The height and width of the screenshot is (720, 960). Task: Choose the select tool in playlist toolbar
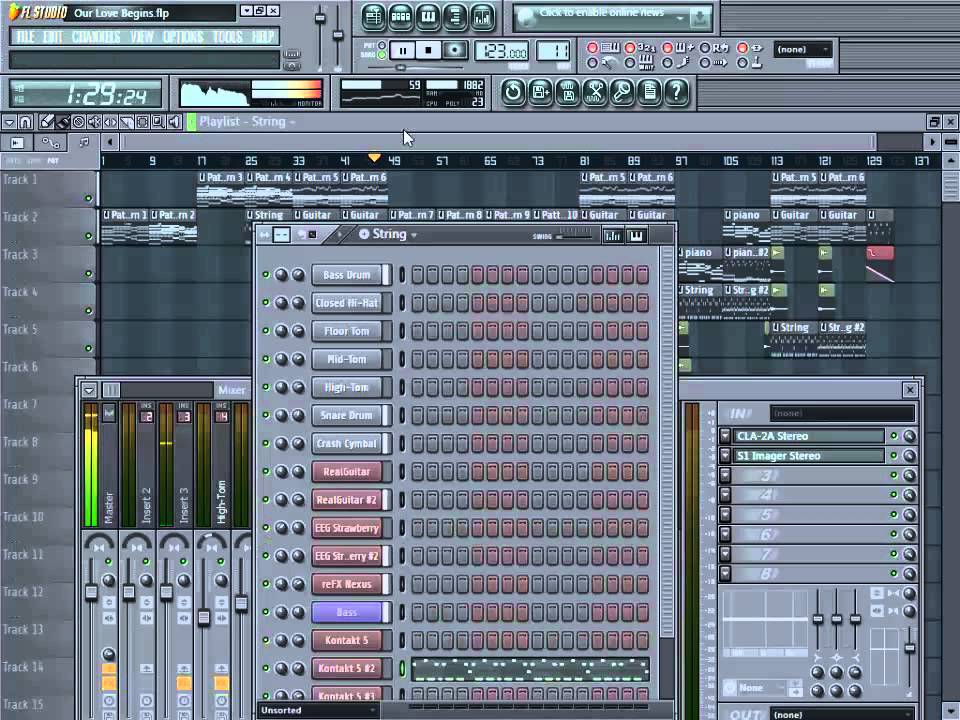click(142, 122)
